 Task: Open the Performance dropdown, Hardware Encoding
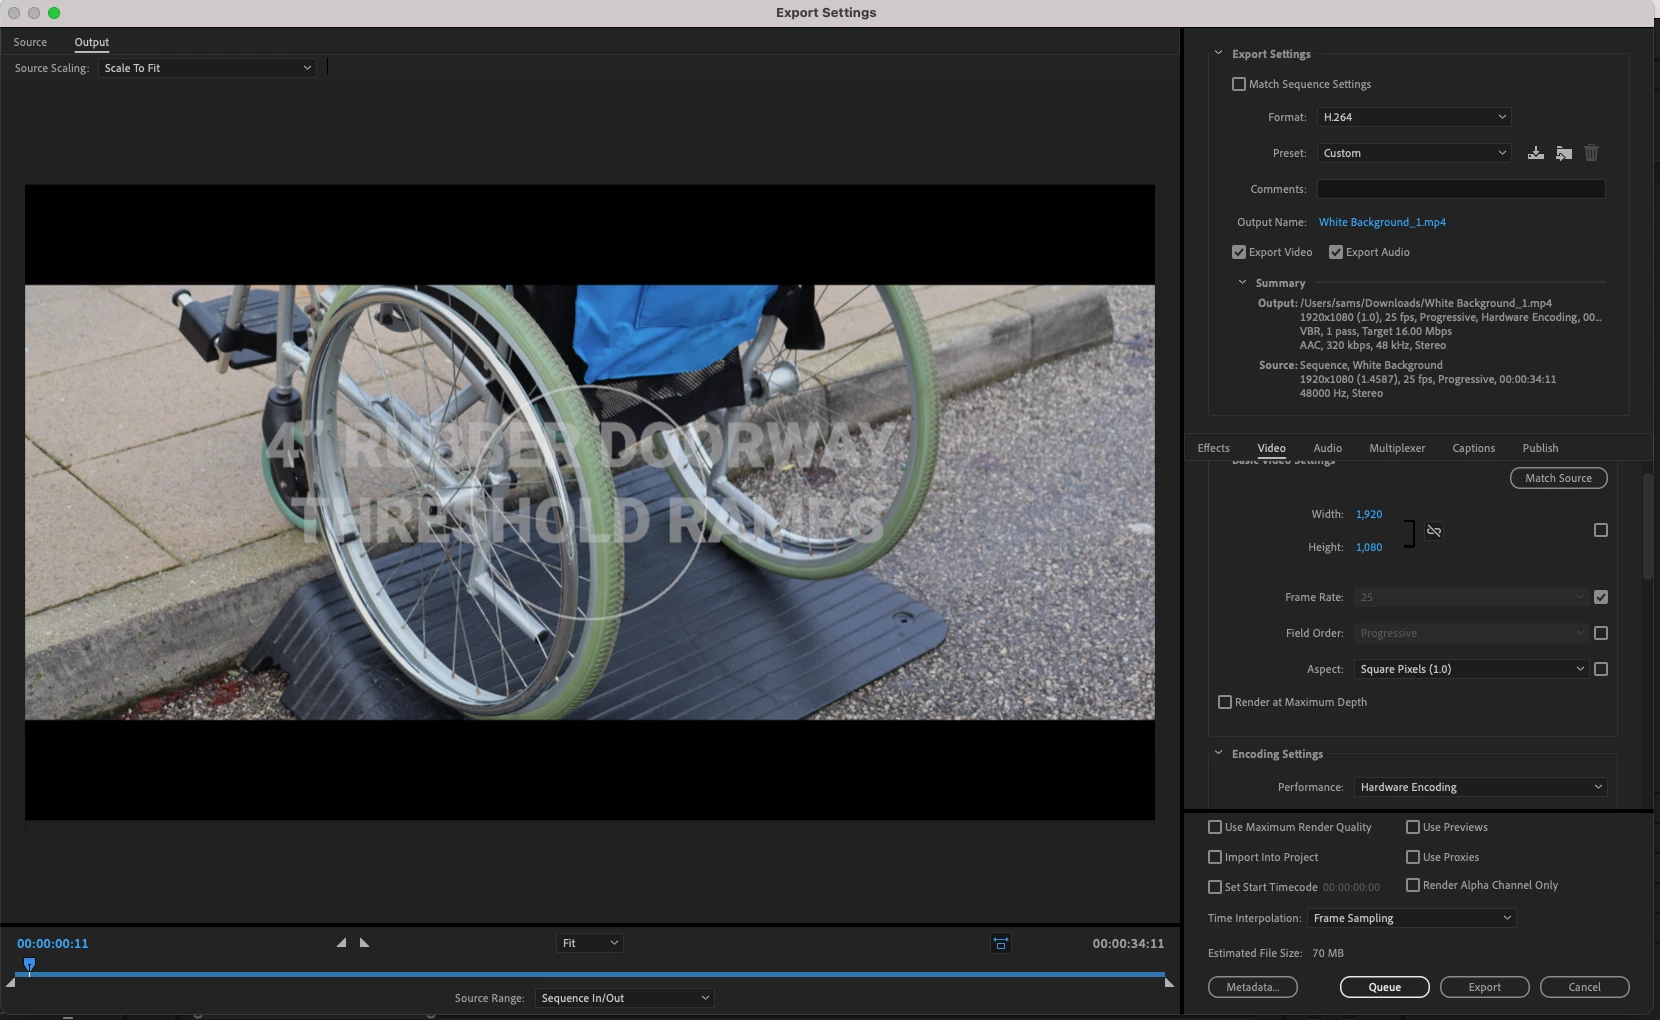(1481, 787)
